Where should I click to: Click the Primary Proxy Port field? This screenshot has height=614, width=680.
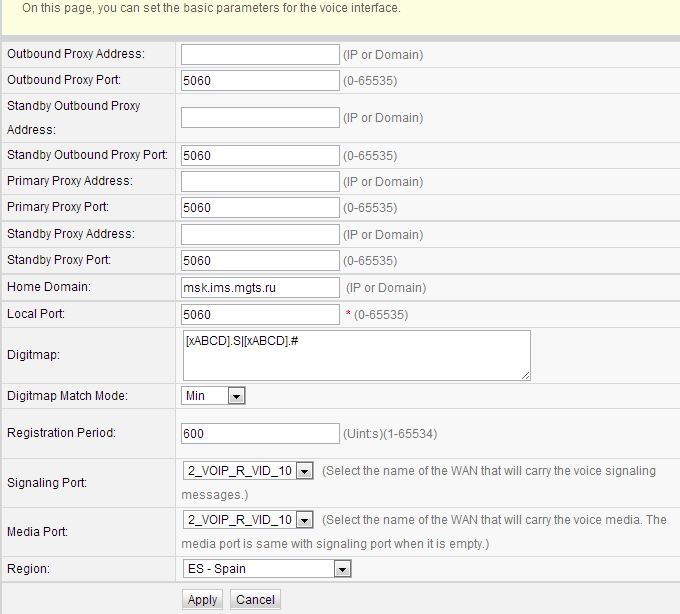pyautogui.click(x=260, y=207)
